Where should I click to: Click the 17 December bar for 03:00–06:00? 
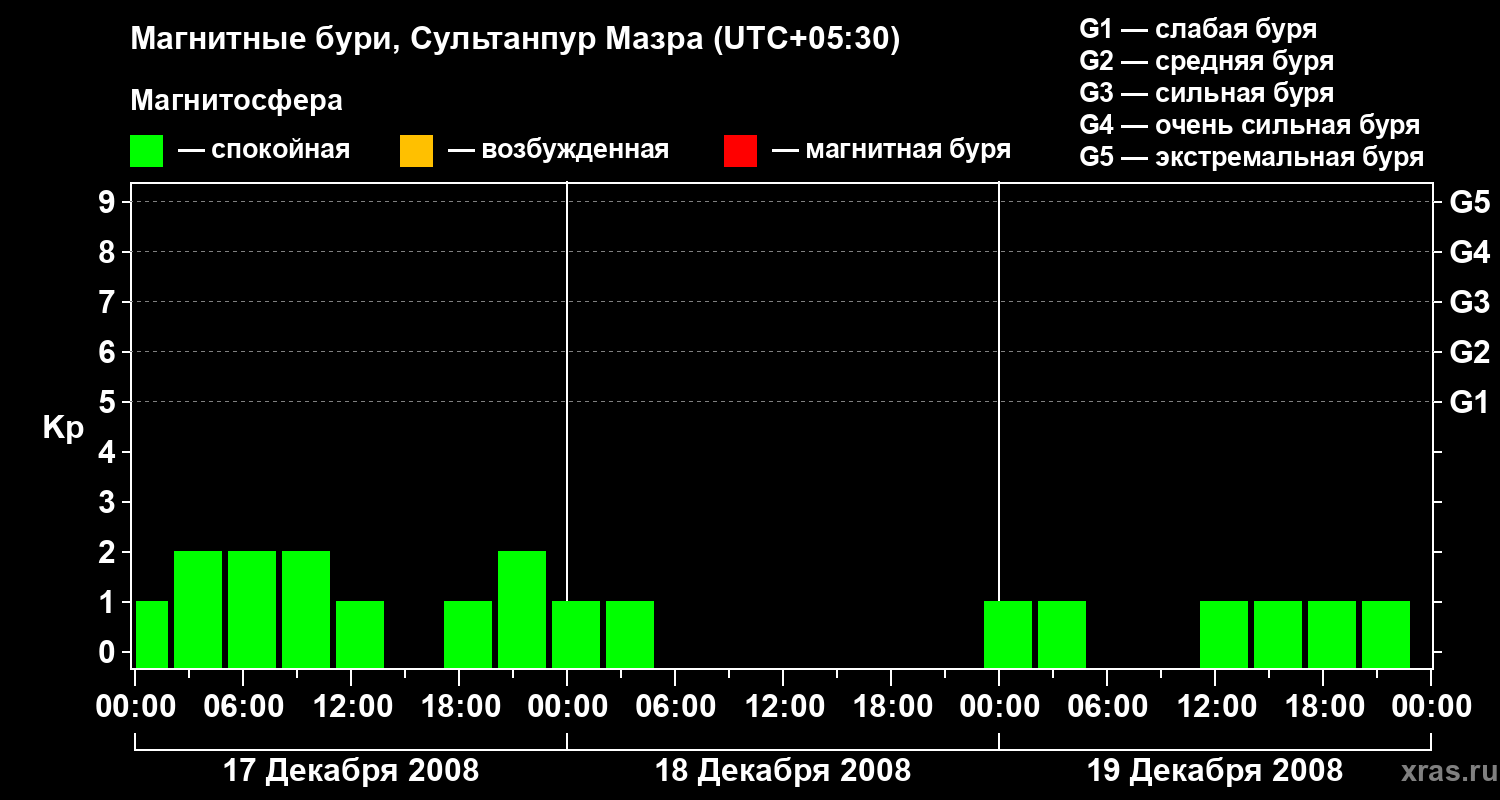[198, 609]
